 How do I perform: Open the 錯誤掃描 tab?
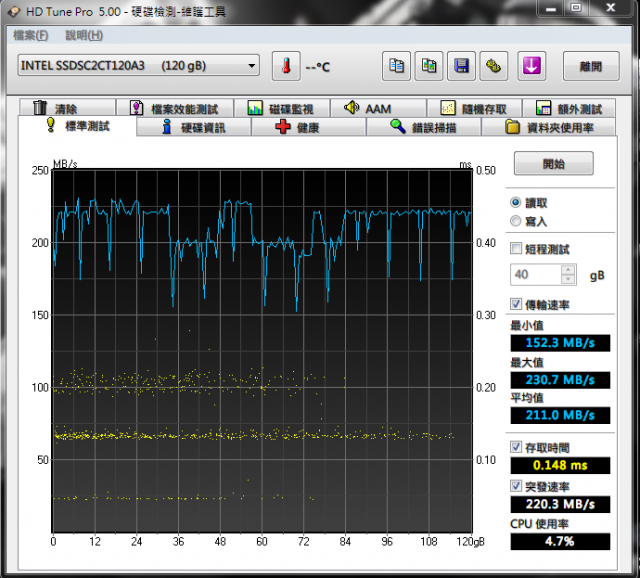[x=424, y=127]
